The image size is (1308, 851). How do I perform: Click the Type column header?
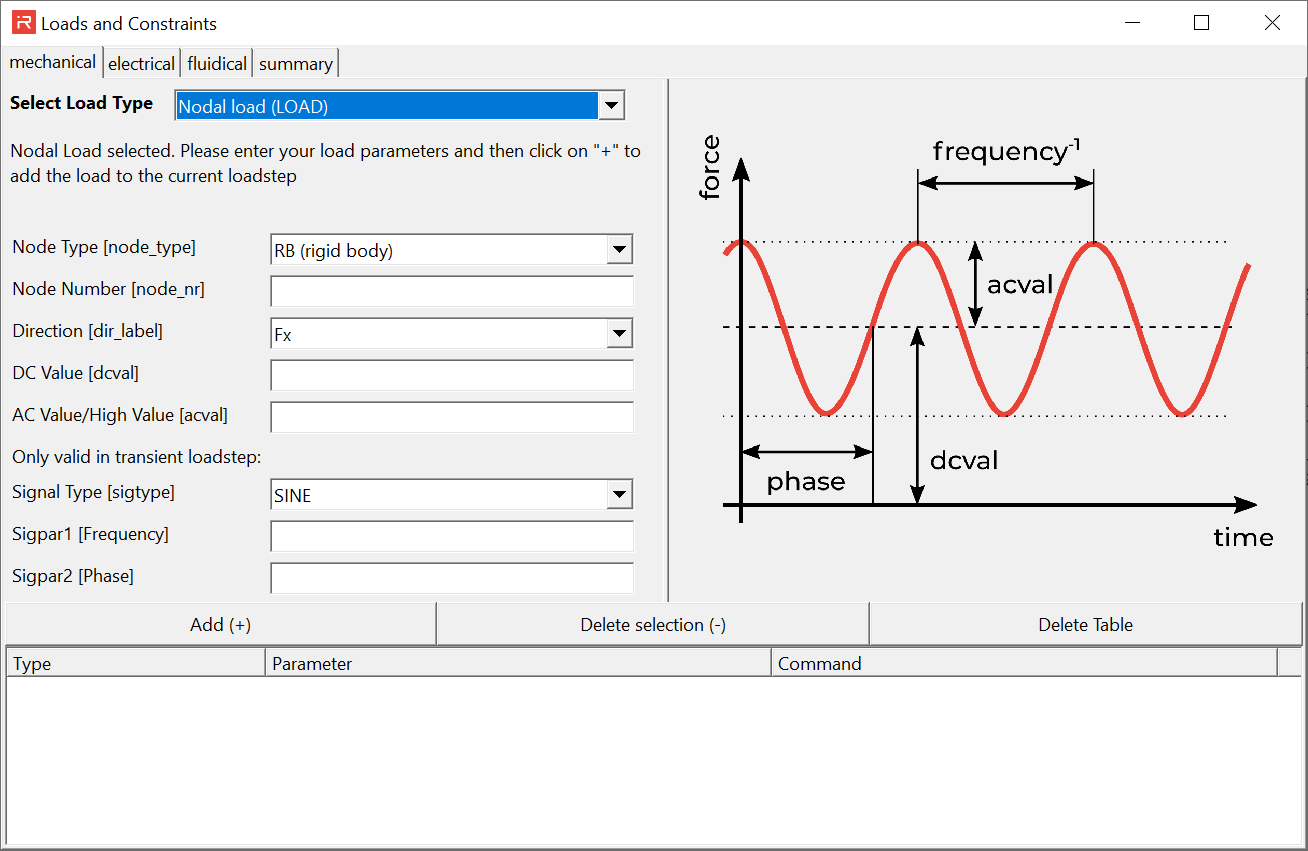135,664
